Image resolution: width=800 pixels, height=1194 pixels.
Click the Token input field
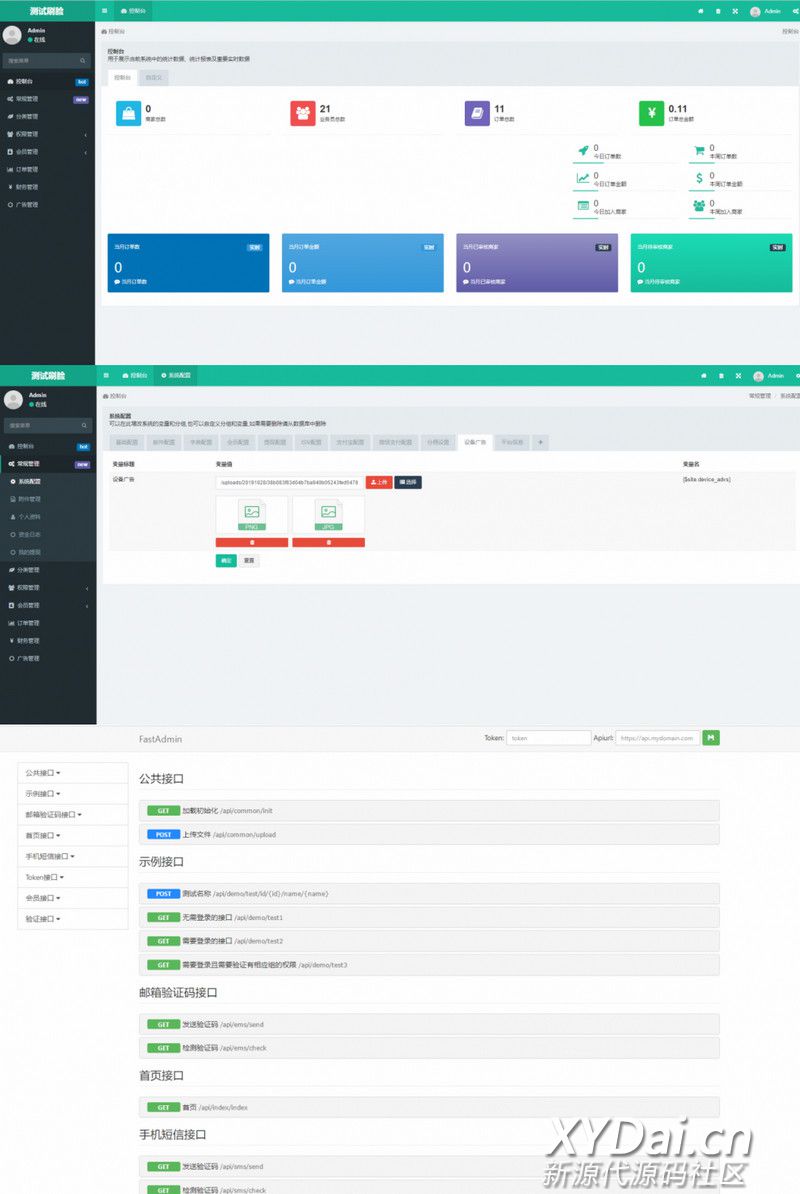click(x=549, y=738)
